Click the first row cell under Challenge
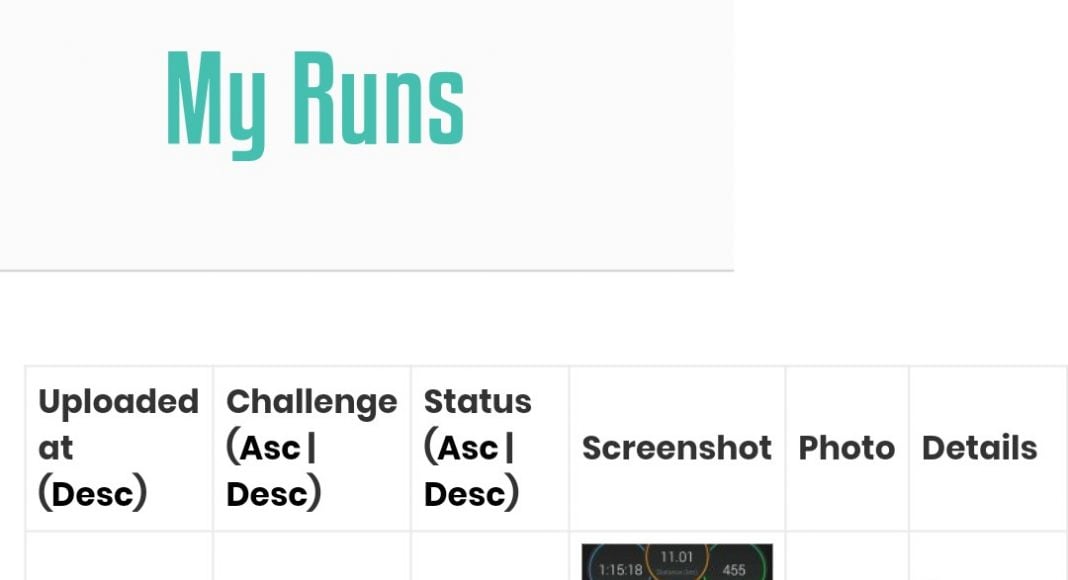This screenshot has height=580, width=1068. pyautogui.click(x=311, y=558)
